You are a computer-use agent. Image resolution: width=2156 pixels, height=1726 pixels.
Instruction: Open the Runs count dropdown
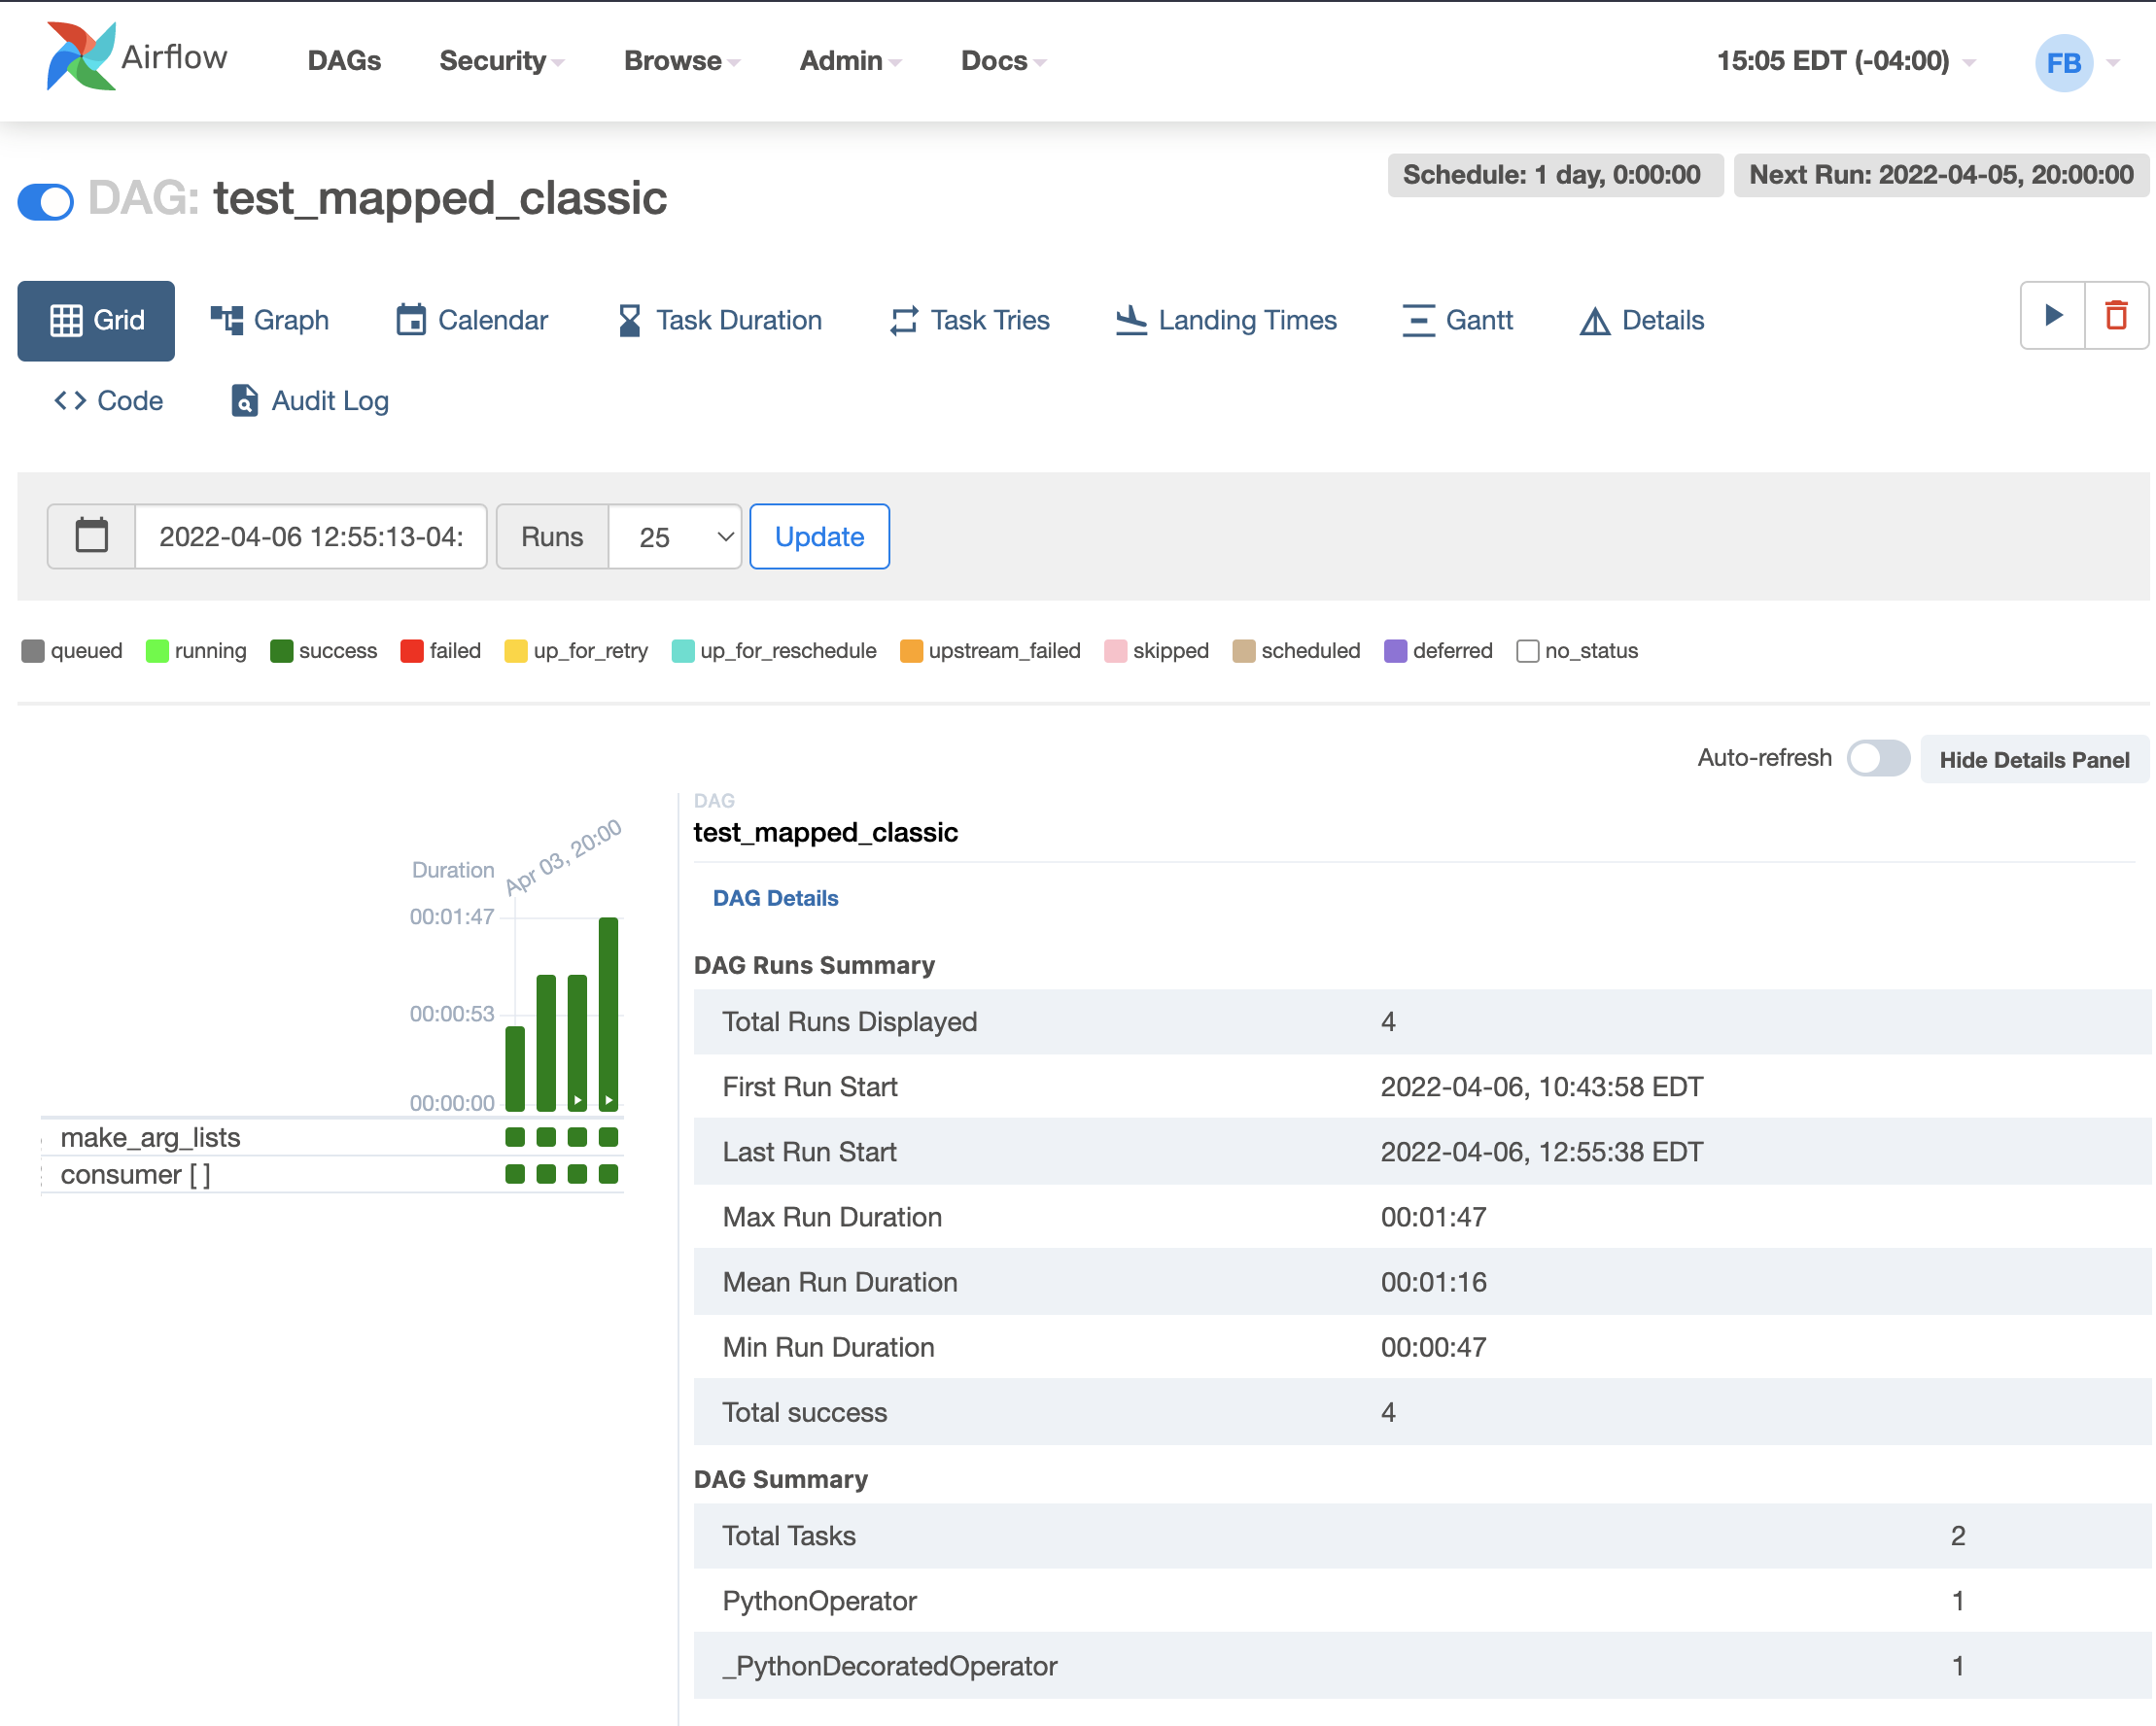click(x=675, y=537)
